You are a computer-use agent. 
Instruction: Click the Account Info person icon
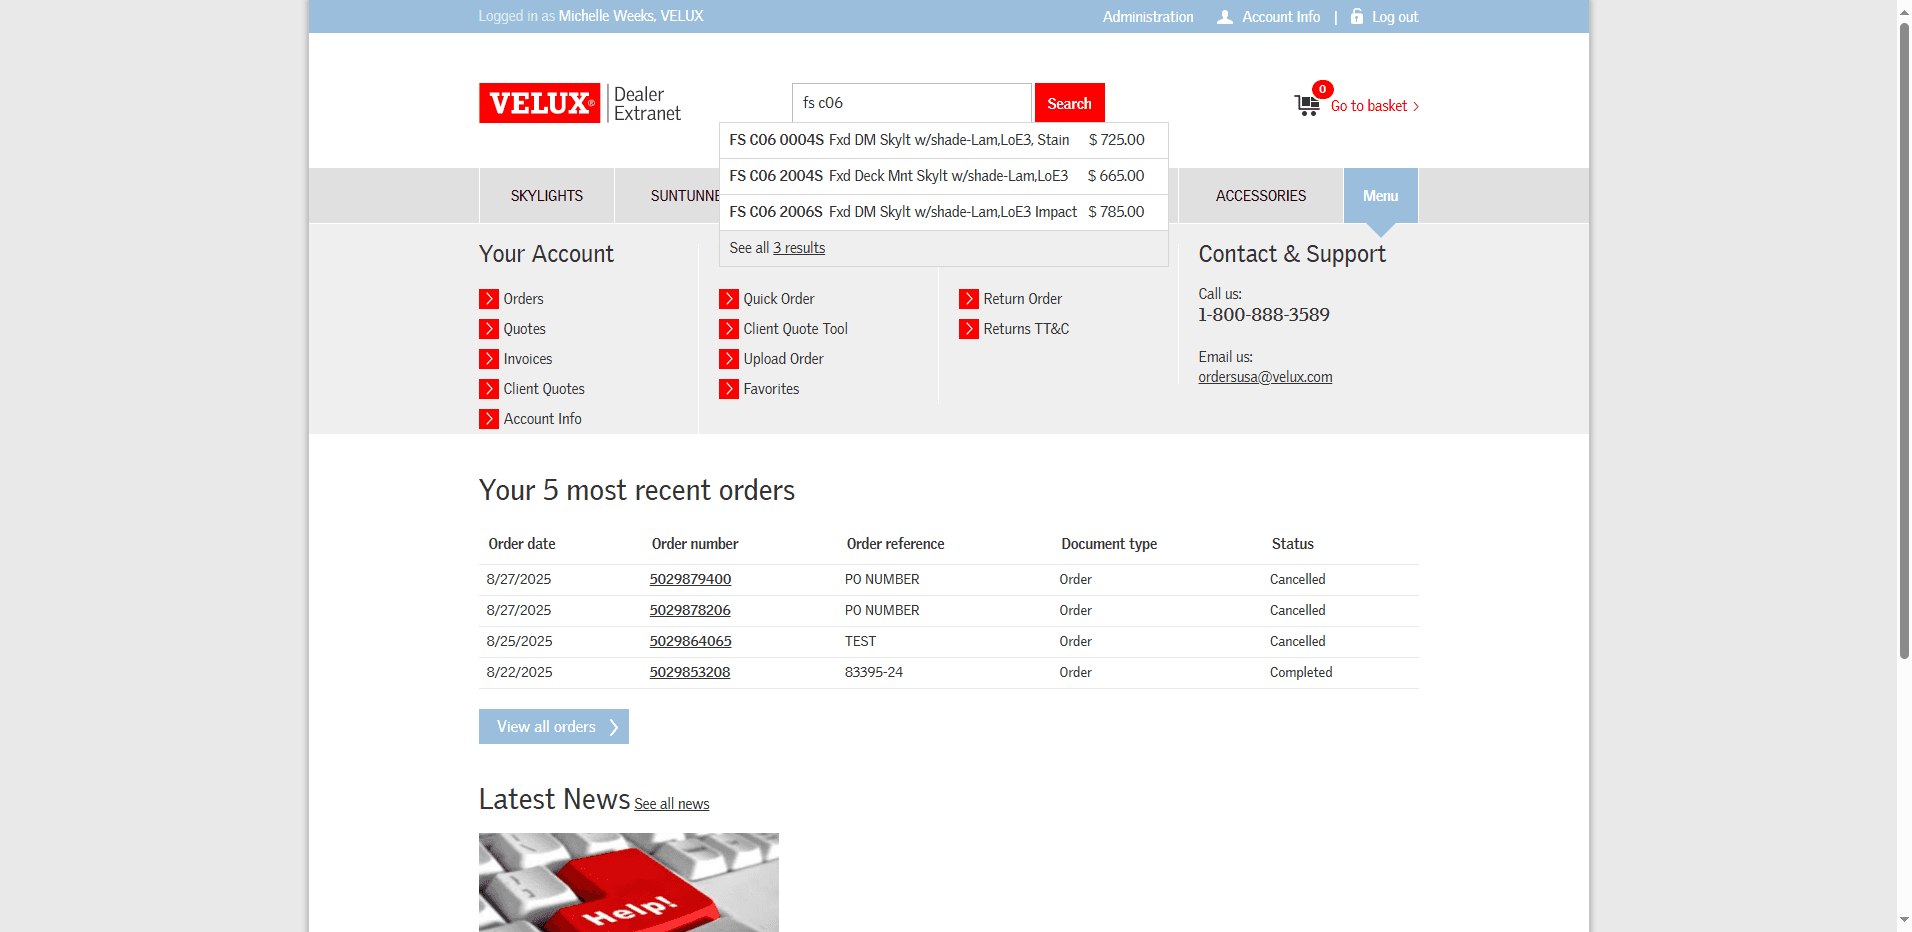1224,17
